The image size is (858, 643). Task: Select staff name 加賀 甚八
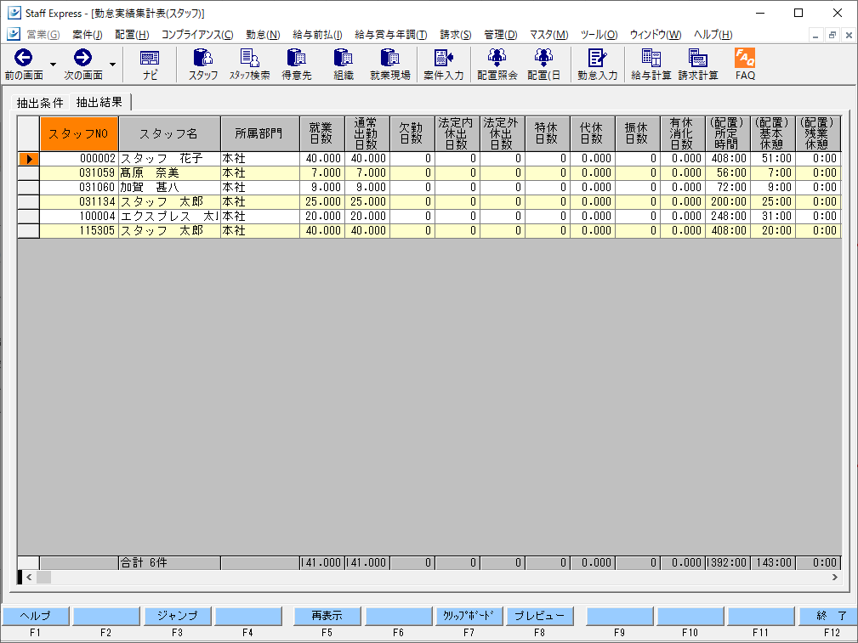[x=170, y=187]
